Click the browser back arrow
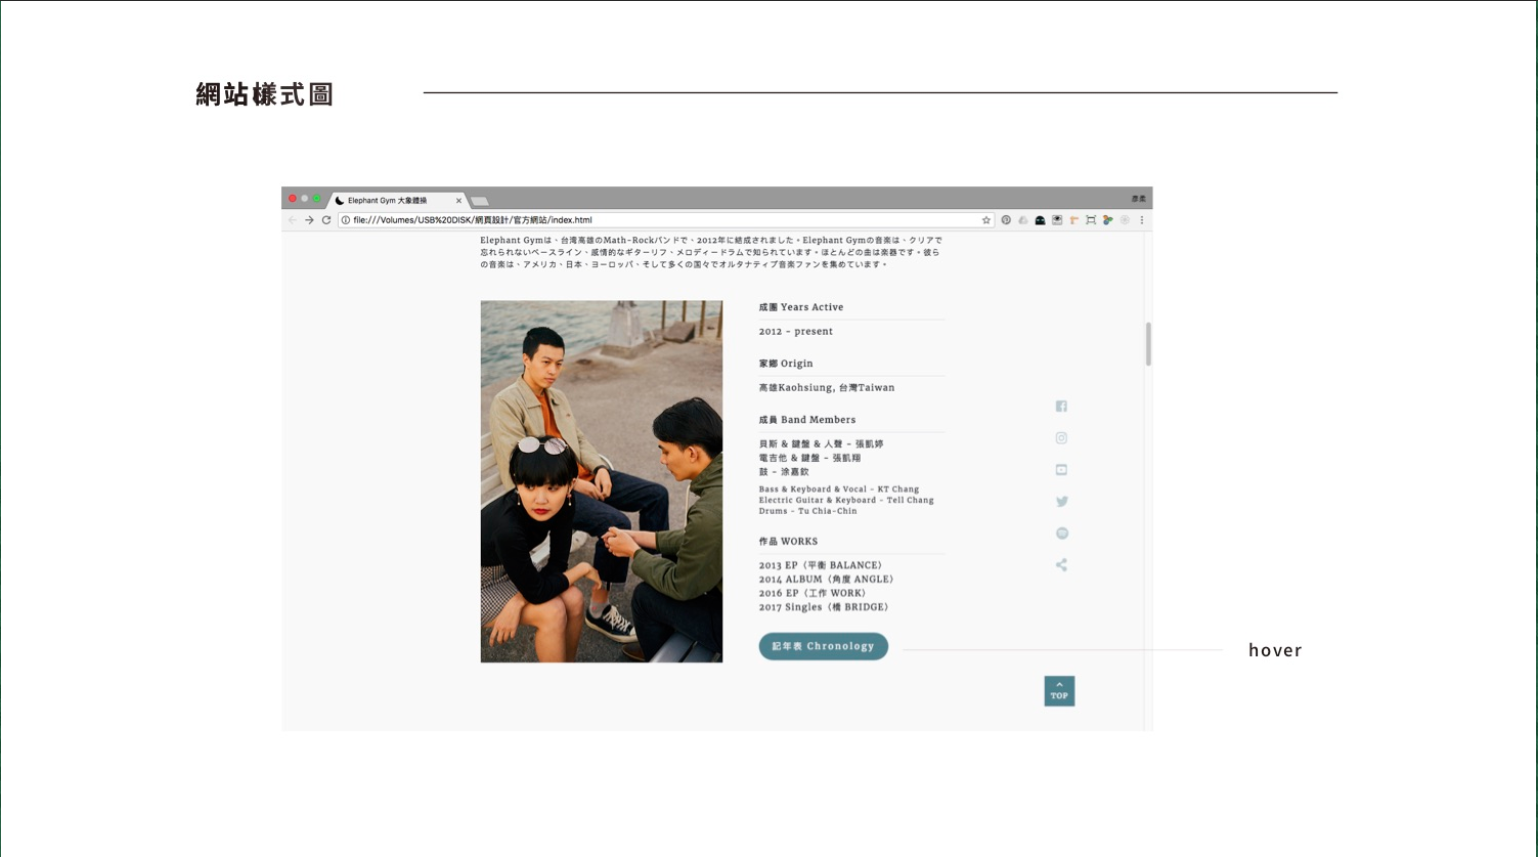1538x857 pixels. click(292, 220)
